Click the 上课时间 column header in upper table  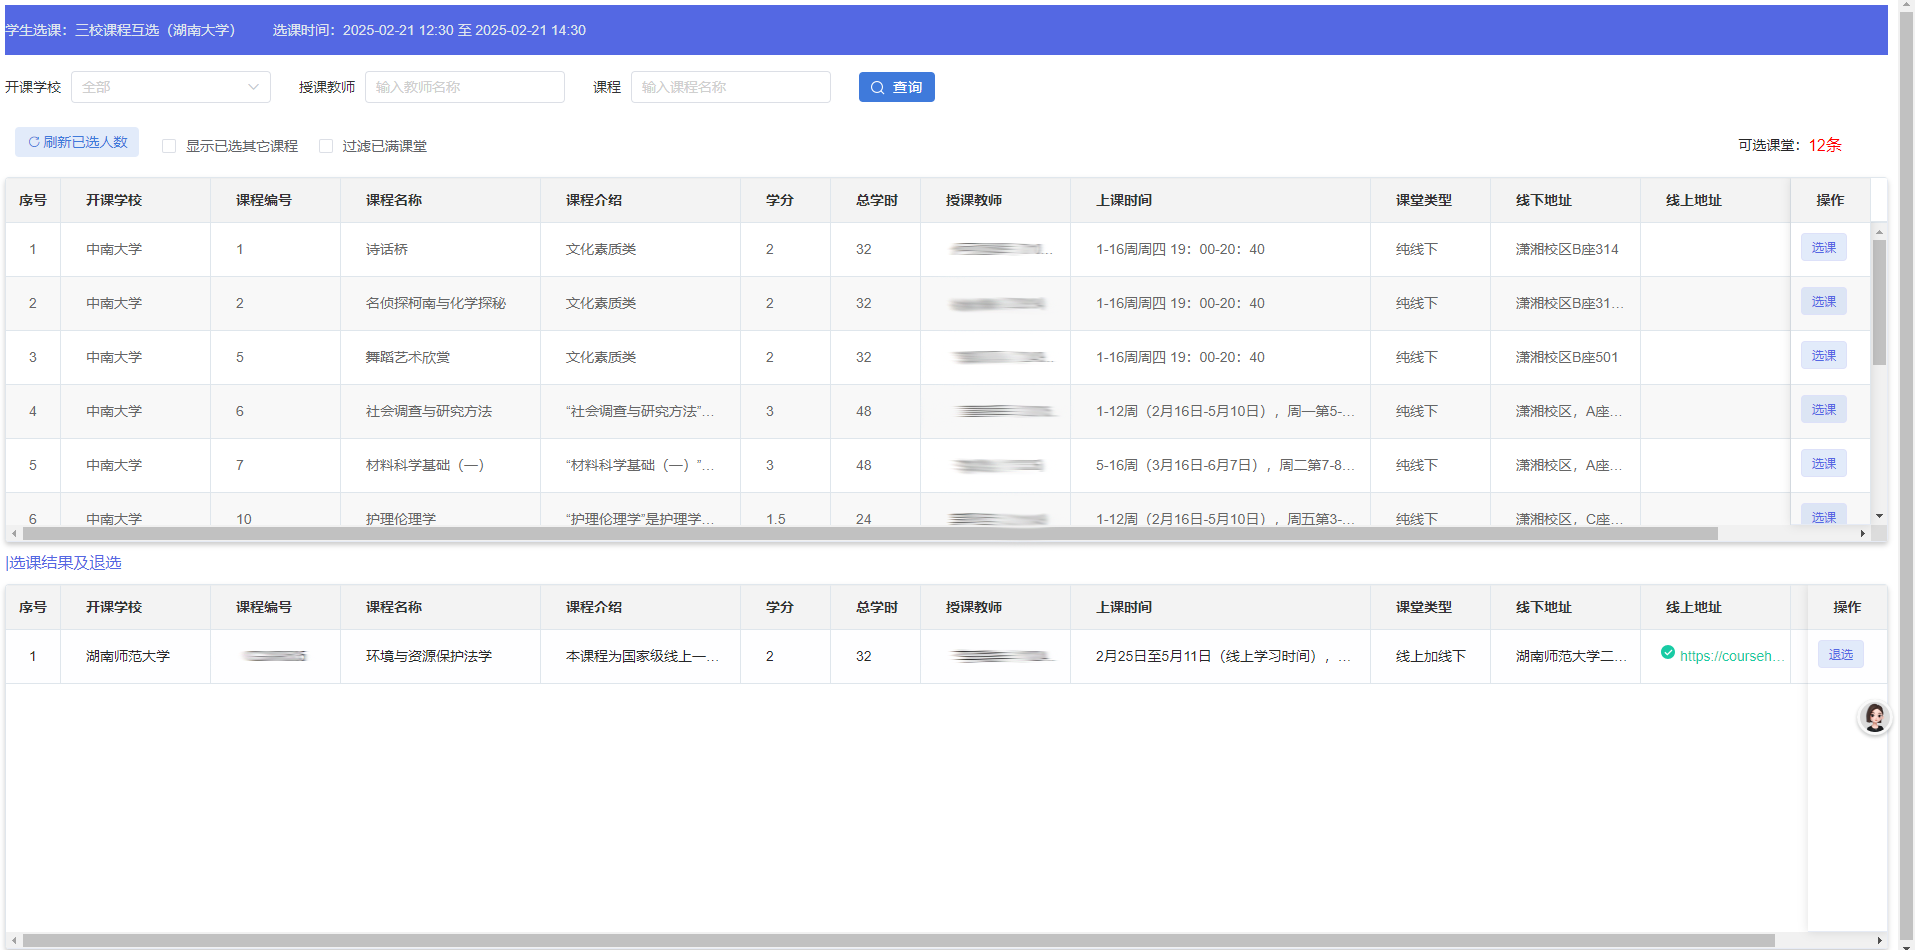(x=1124, y=200)
